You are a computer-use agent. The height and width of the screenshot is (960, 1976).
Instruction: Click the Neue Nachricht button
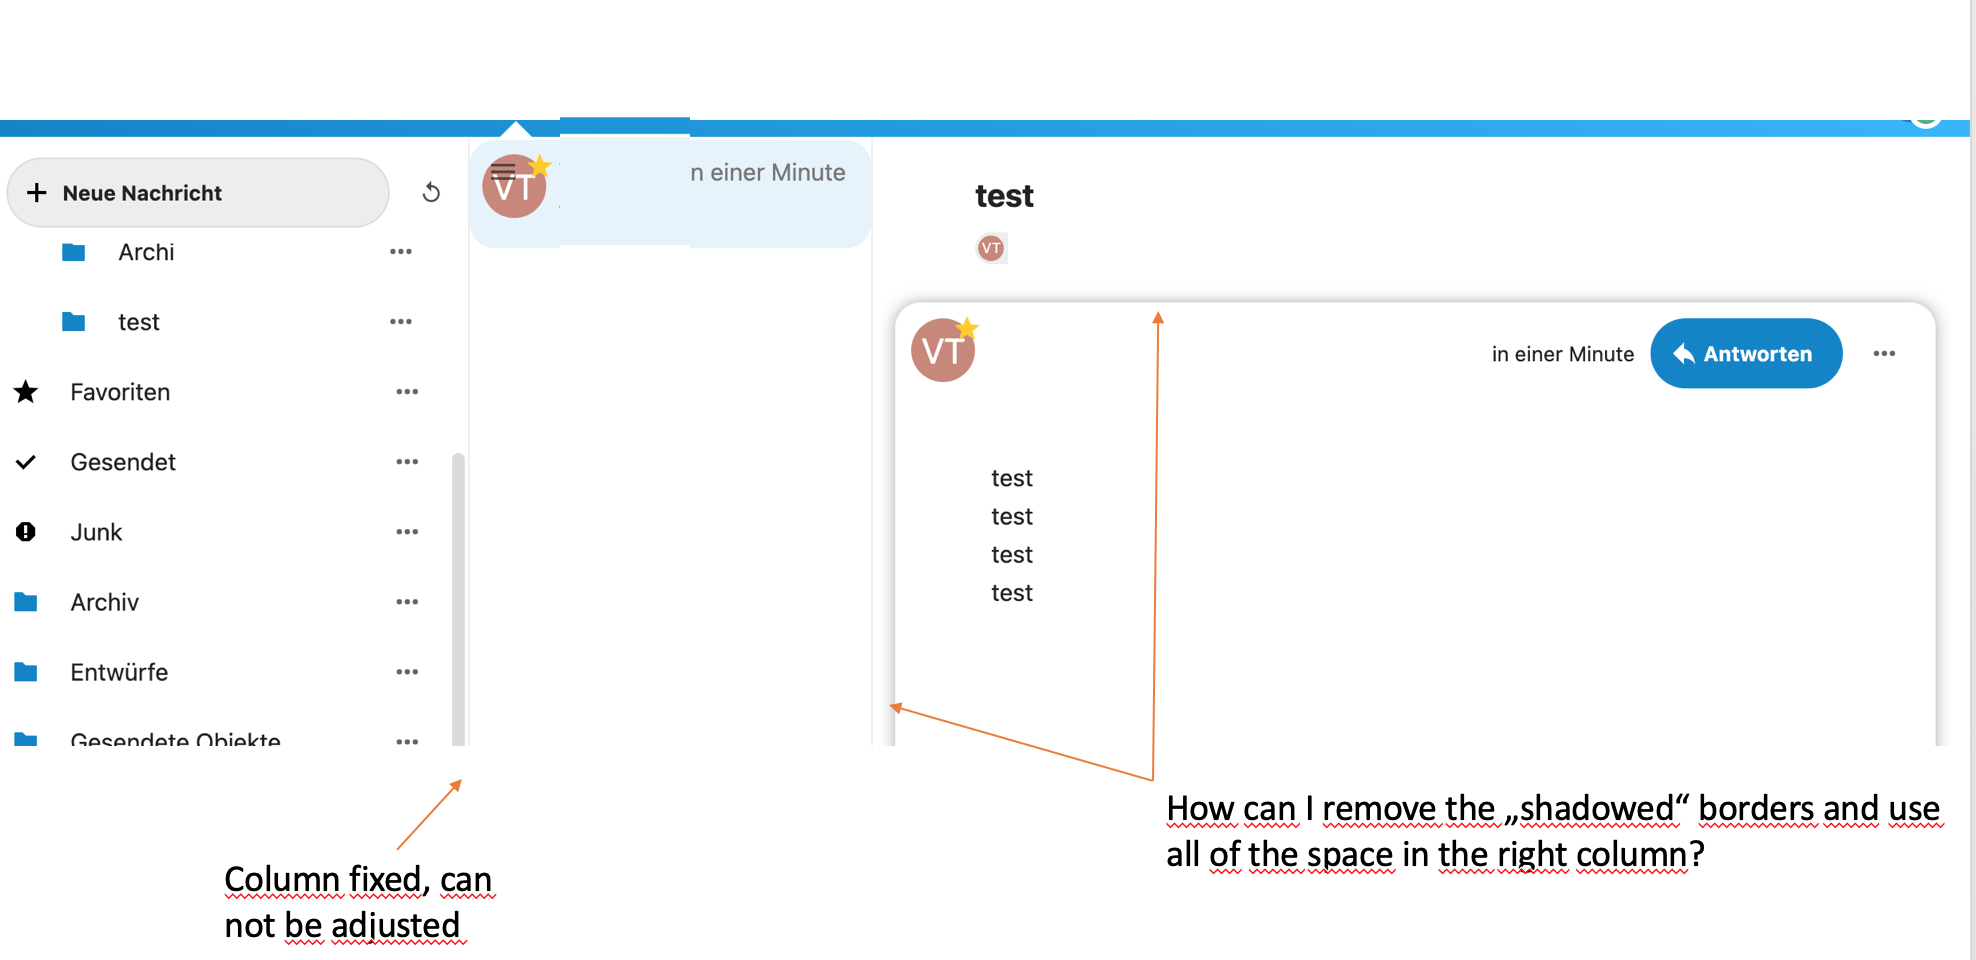click(197, 192)
